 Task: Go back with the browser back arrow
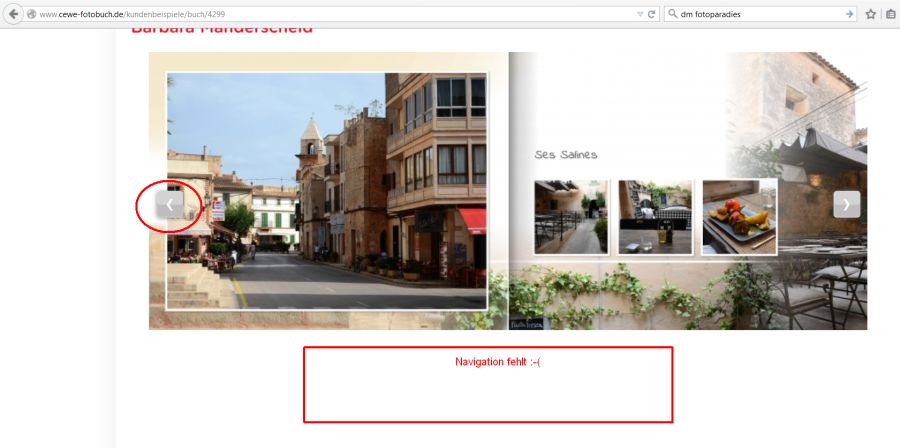[x=13, y=14]
